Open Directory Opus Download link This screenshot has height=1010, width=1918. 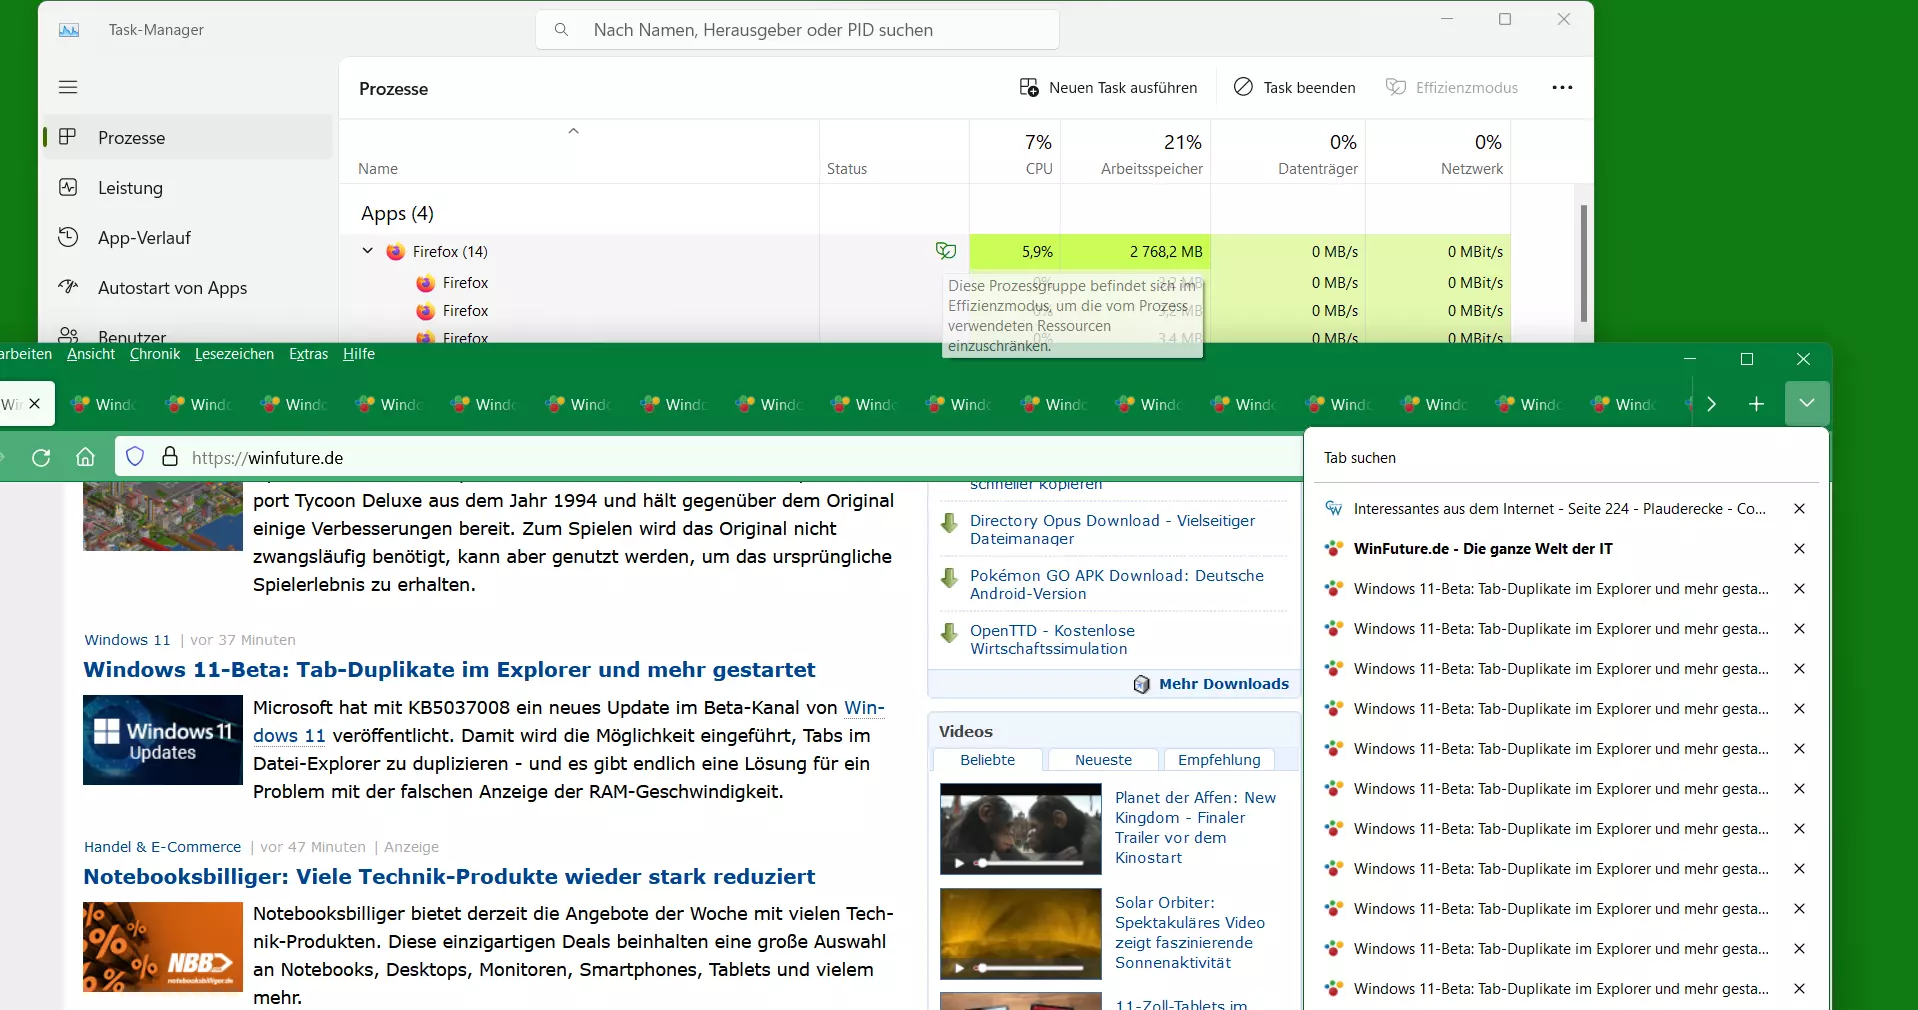tap(1112, 529)
